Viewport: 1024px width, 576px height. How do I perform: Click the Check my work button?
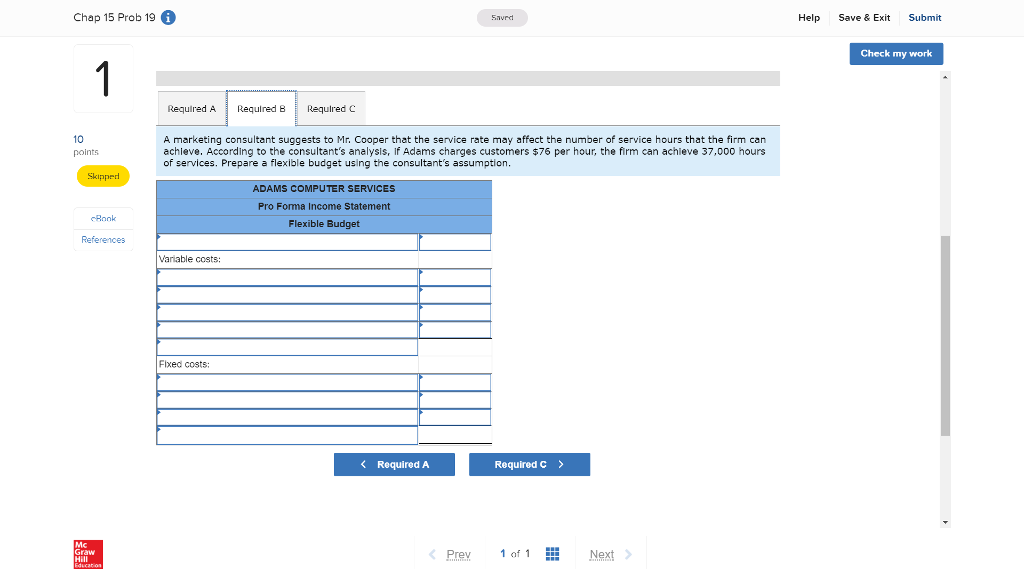tap(896, 53)
